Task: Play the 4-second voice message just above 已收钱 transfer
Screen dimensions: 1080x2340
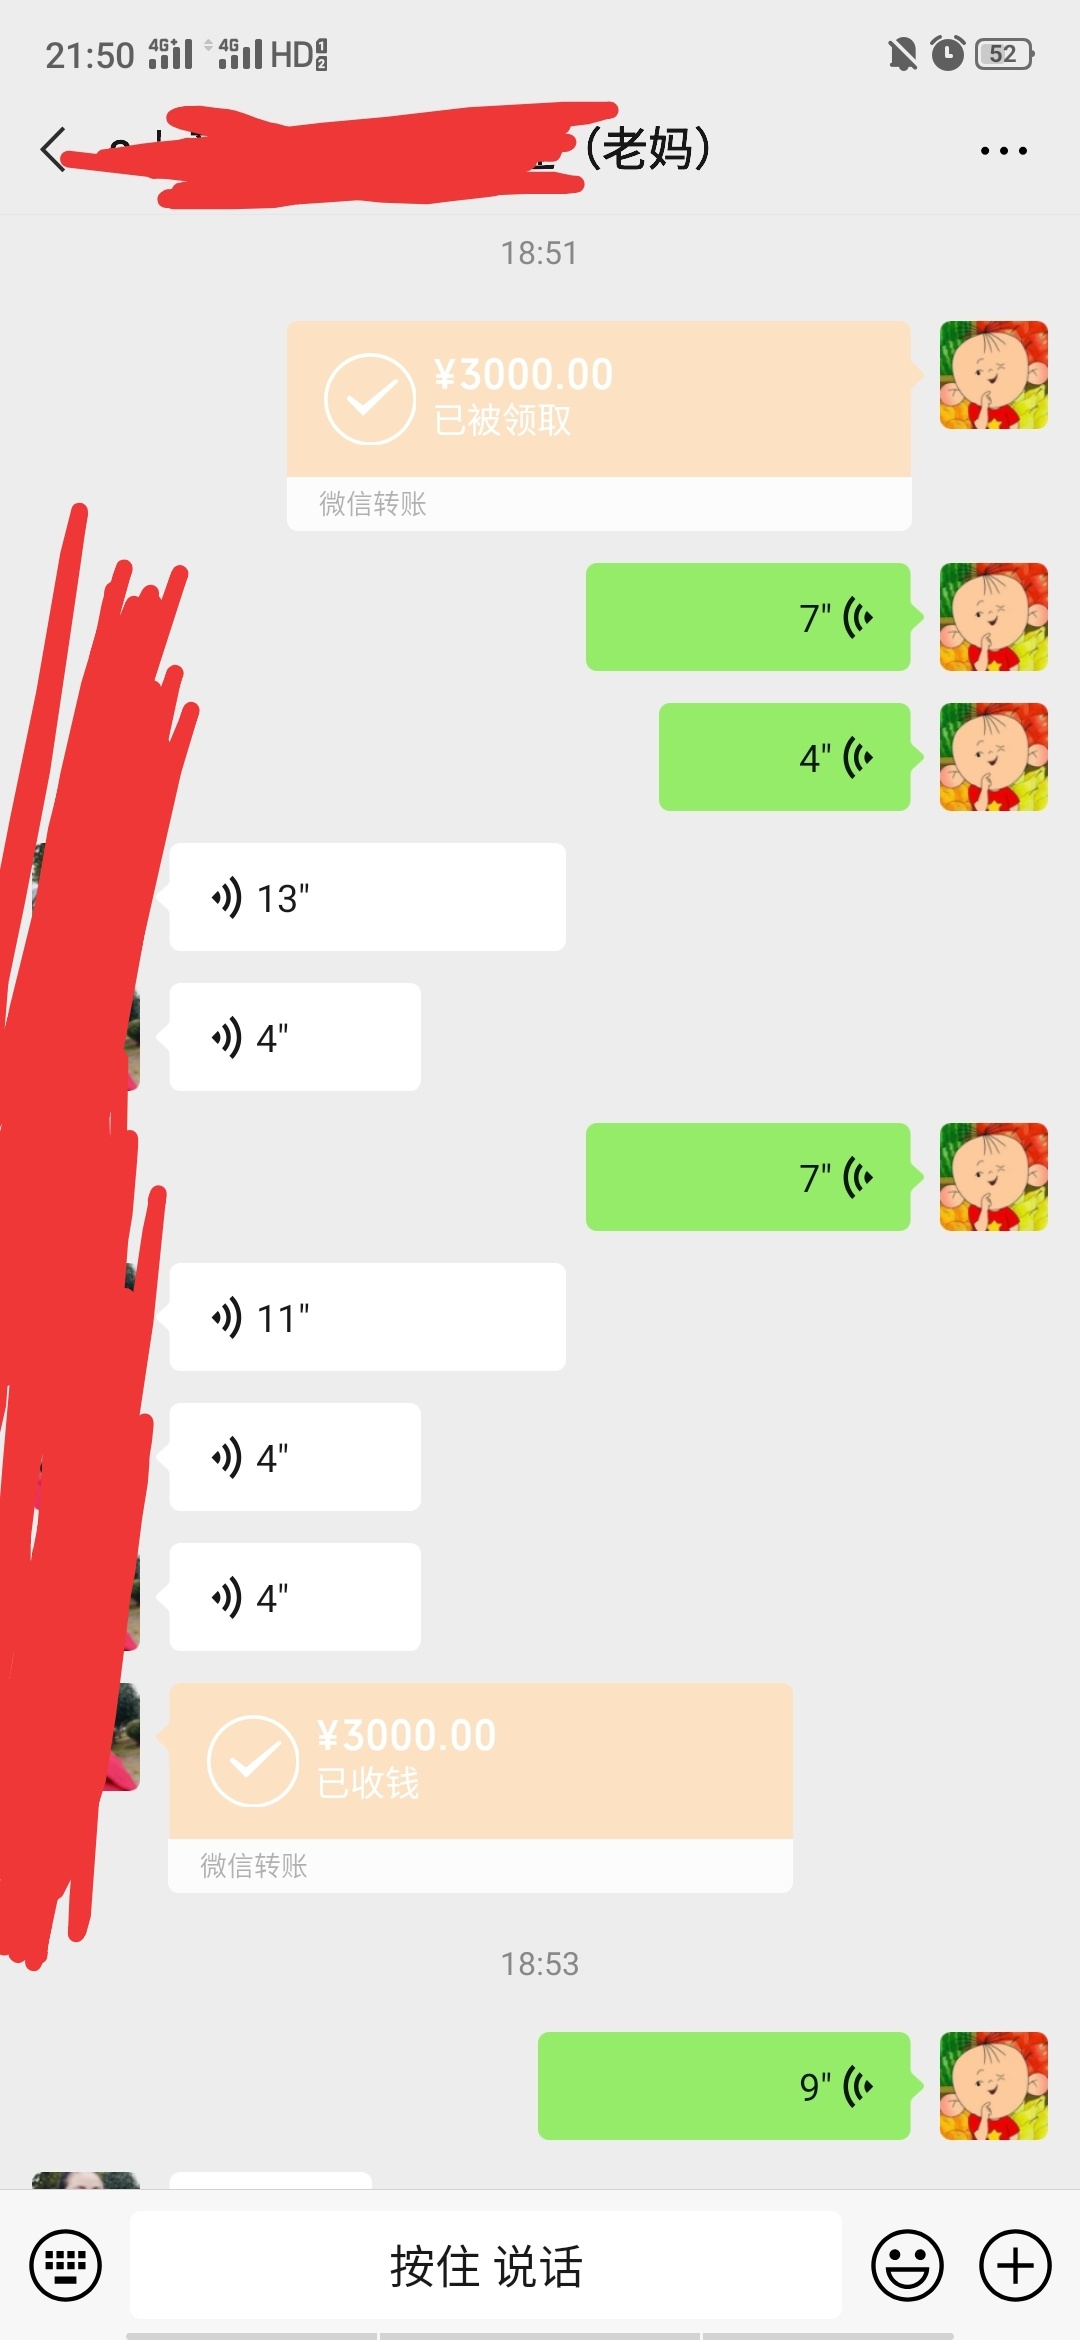Action: (x=295, y=1597)
